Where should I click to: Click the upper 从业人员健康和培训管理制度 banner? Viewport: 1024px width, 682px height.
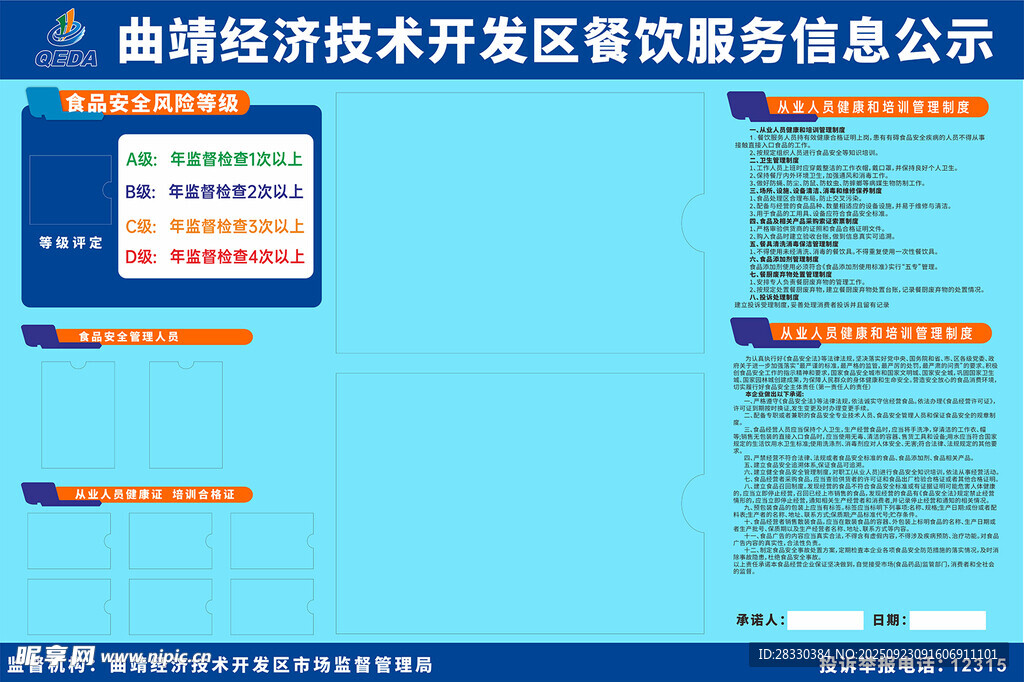point(865,106)
